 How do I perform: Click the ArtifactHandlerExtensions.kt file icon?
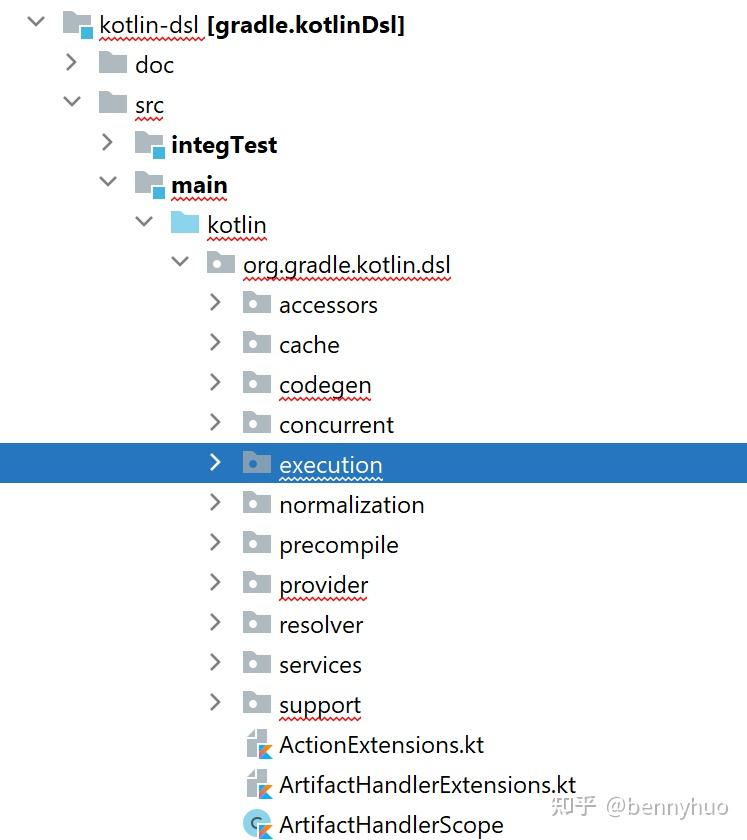258,784
